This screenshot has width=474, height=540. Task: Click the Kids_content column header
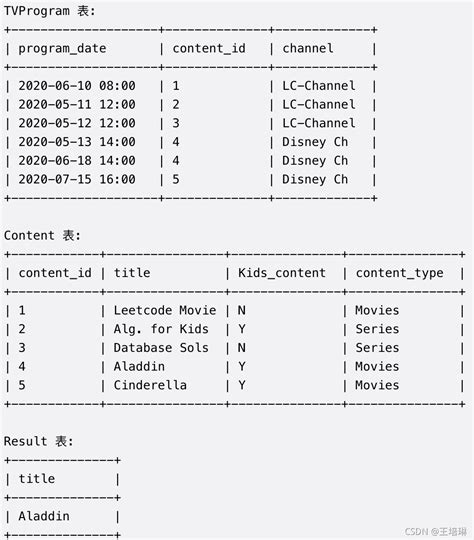click(282, 273)
